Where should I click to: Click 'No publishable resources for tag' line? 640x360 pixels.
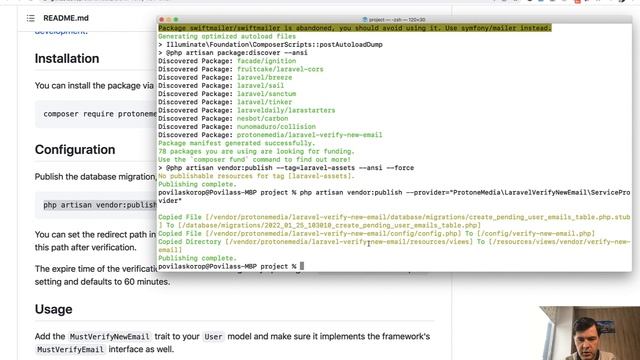click(256, 176)
